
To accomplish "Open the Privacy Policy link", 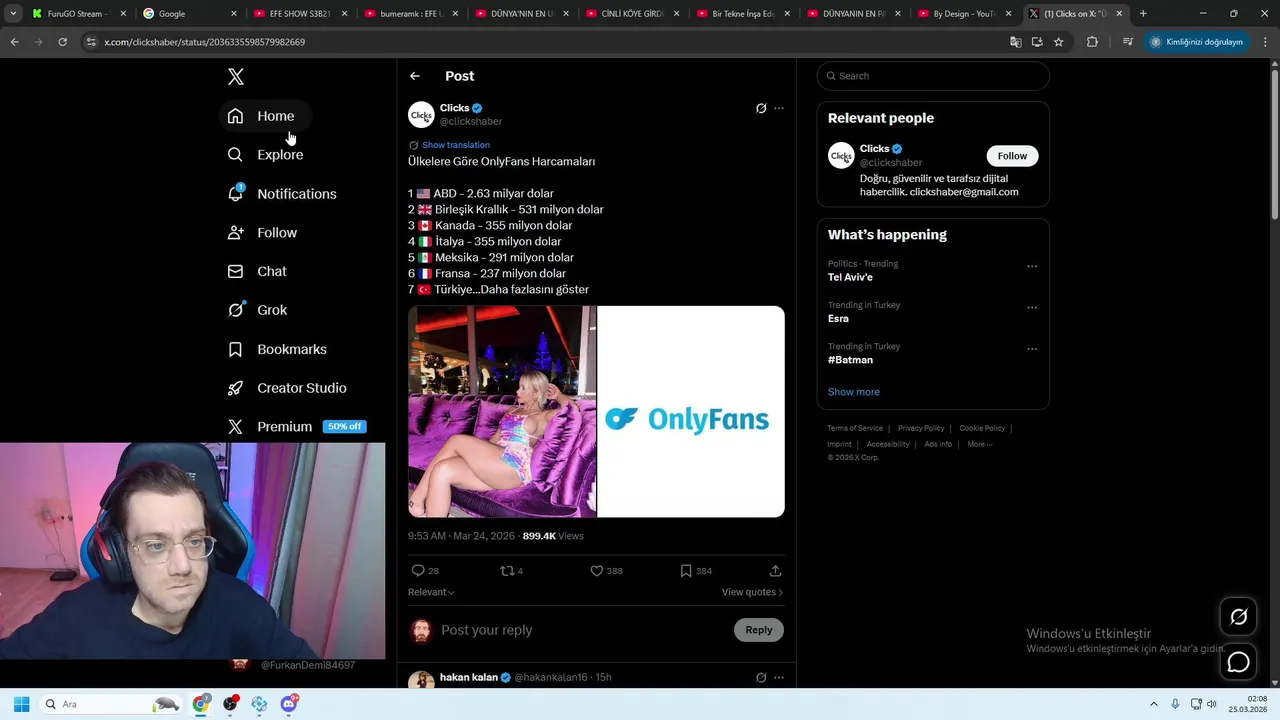I will [x=921, y=428].
